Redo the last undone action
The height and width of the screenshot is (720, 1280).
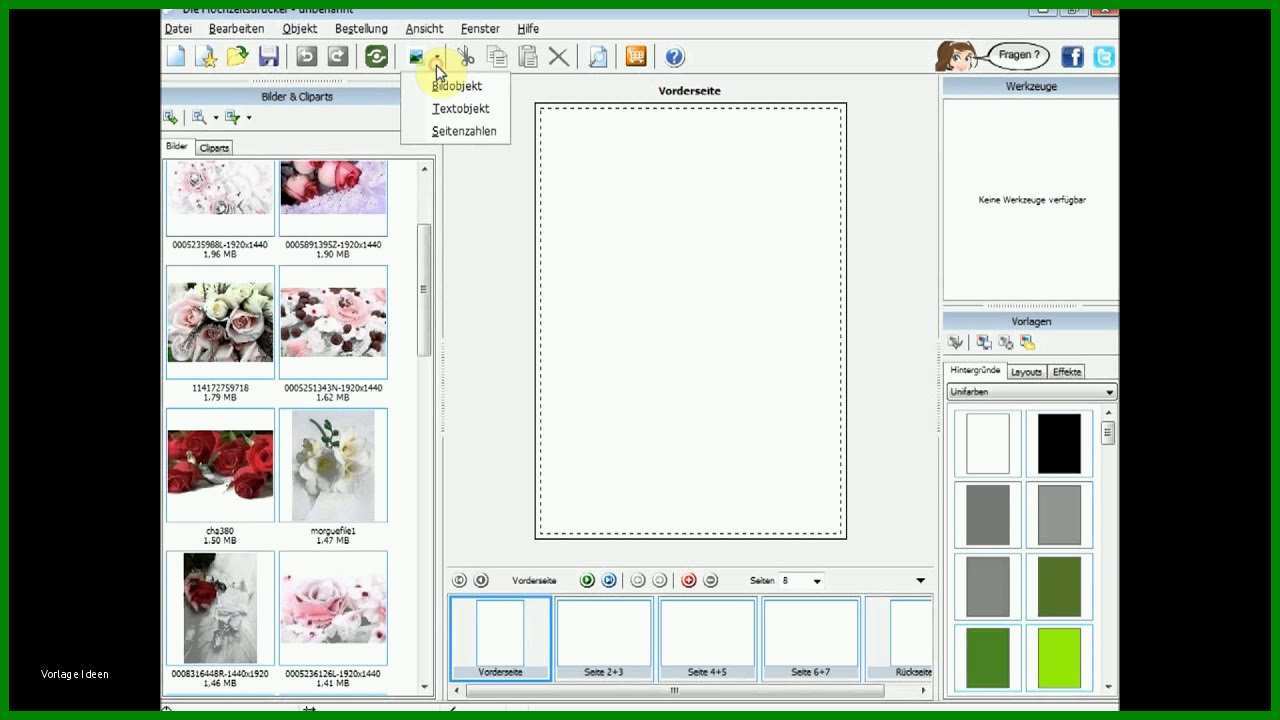coord(338,57)
